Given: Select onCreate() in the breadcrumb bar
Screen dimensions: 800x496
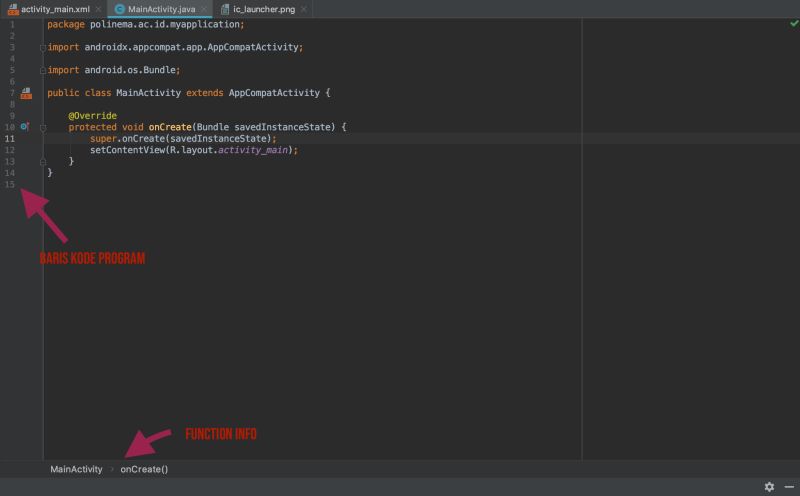Looking at the screenshot, I should coord(144,469).
